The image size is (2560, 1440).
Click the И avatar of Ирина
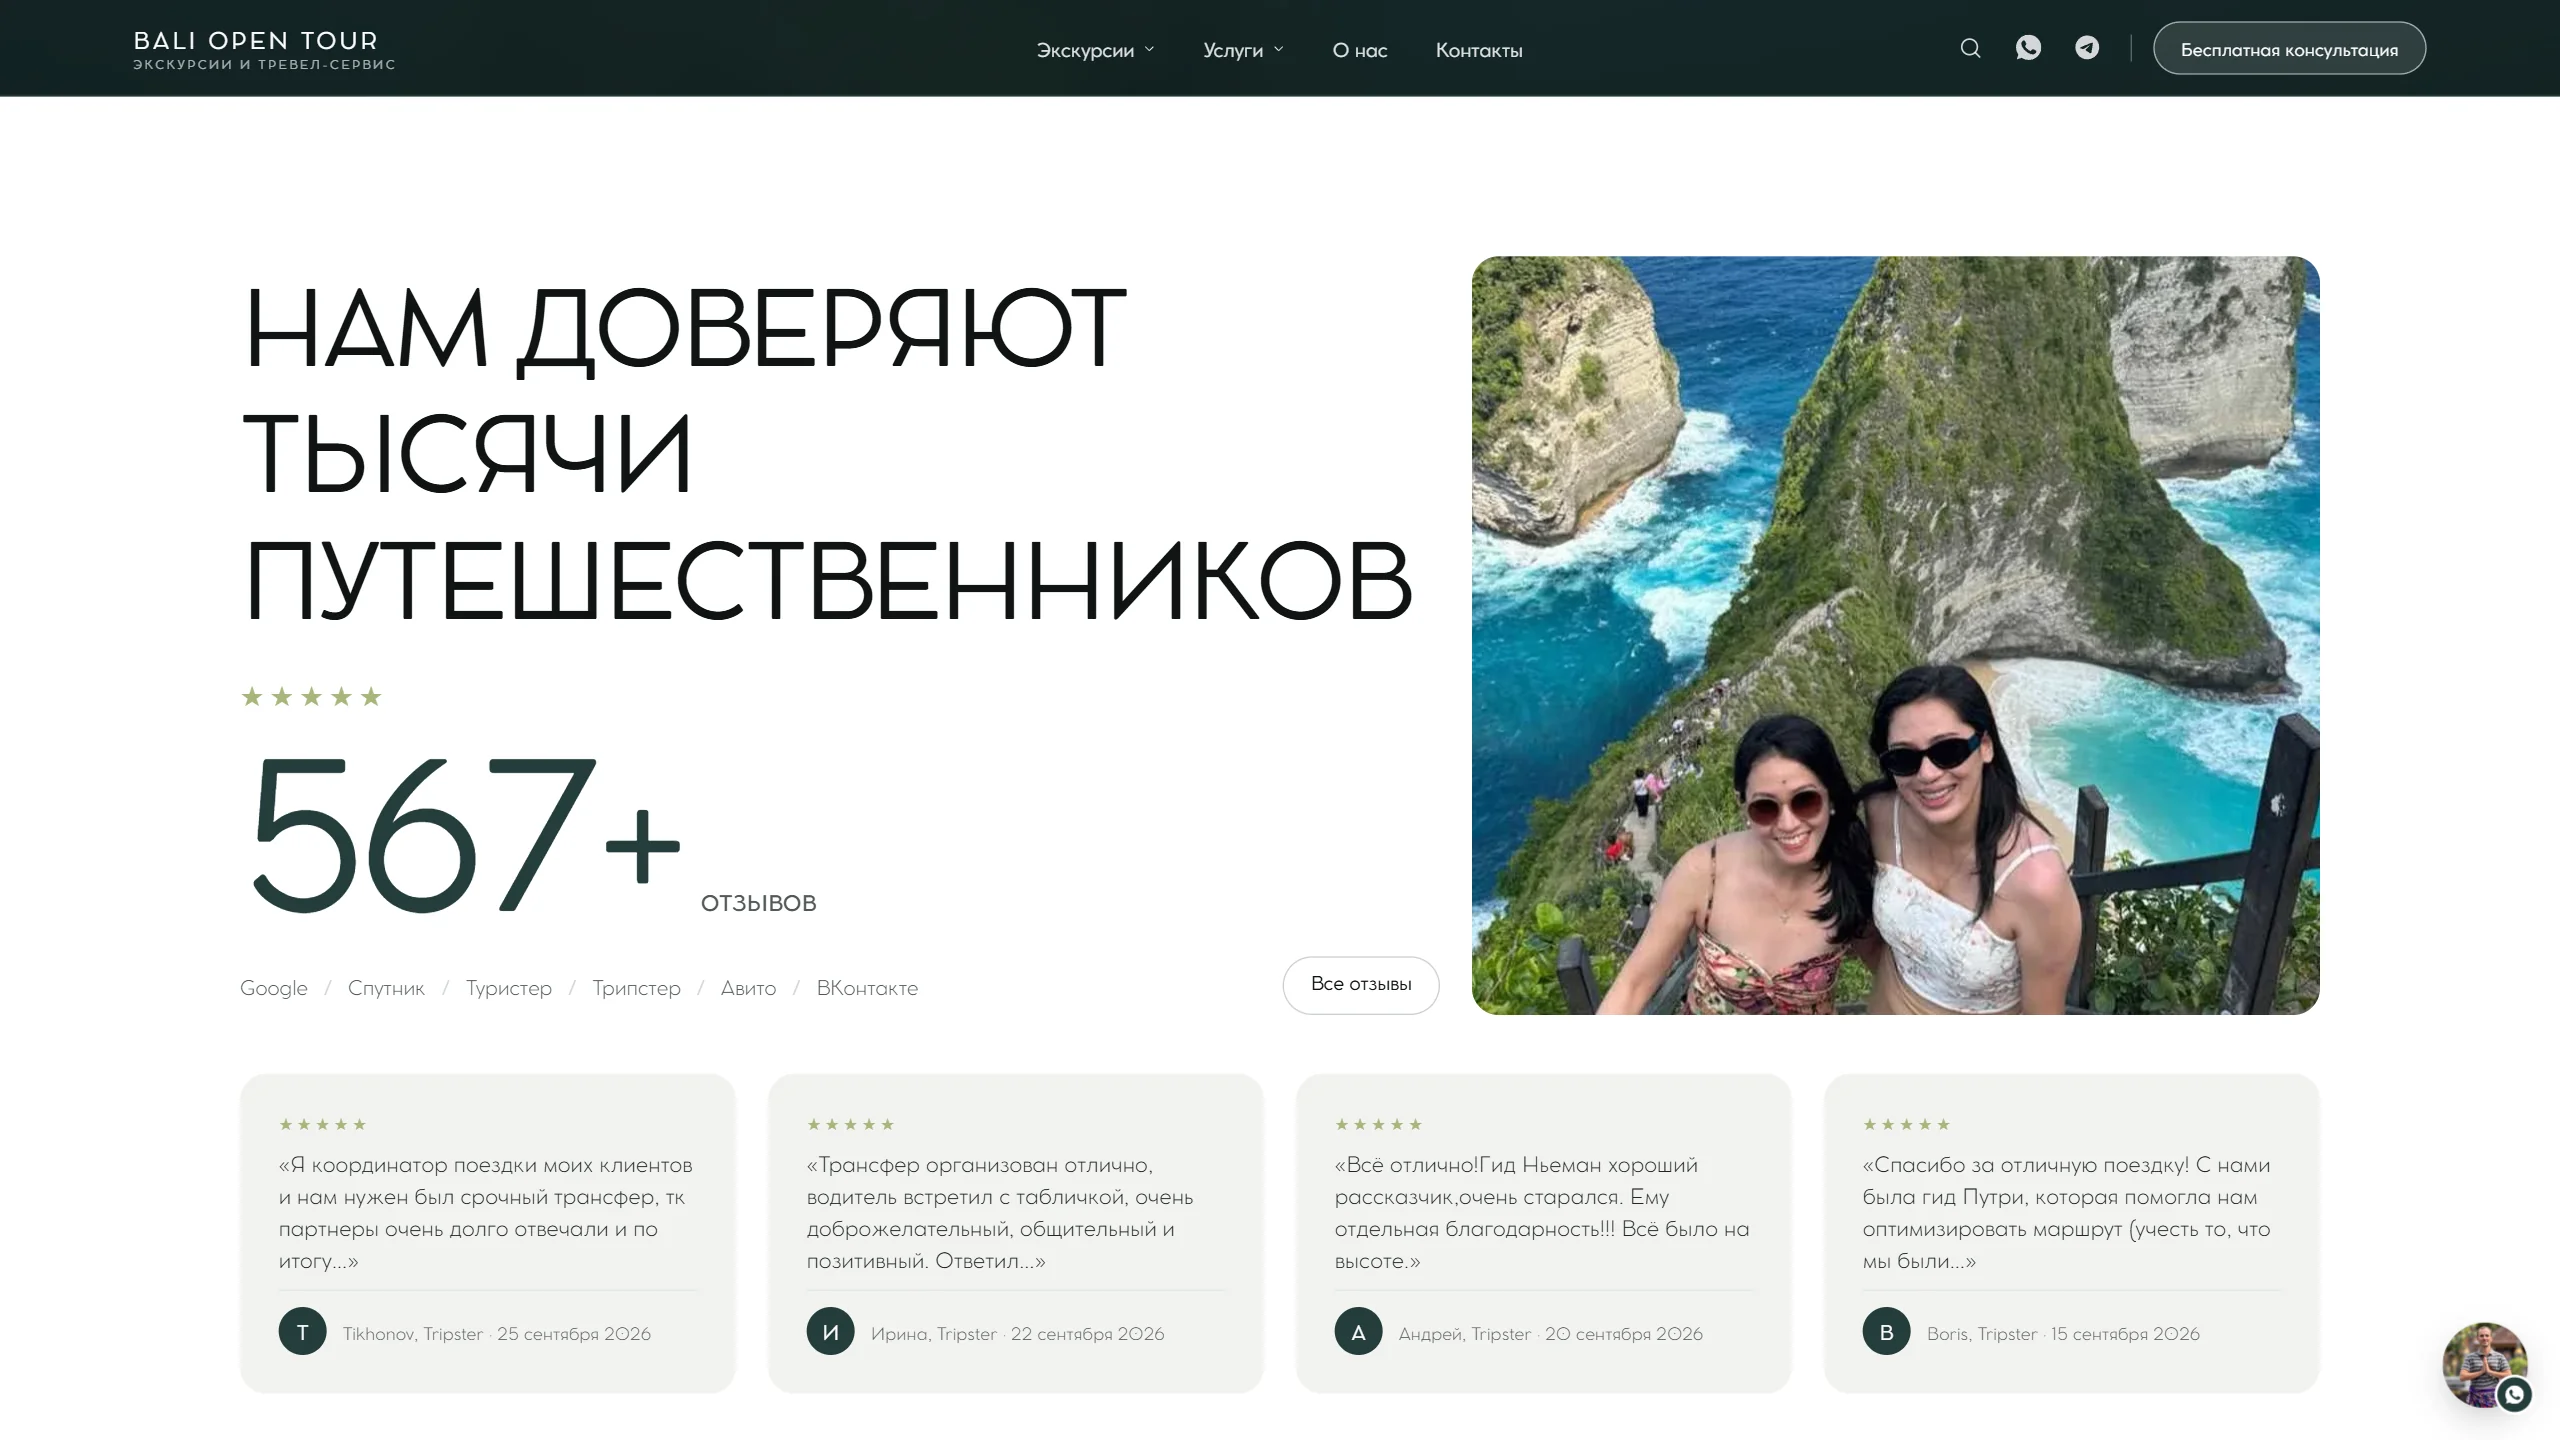pyautogui.click(x=831, y=1332)
